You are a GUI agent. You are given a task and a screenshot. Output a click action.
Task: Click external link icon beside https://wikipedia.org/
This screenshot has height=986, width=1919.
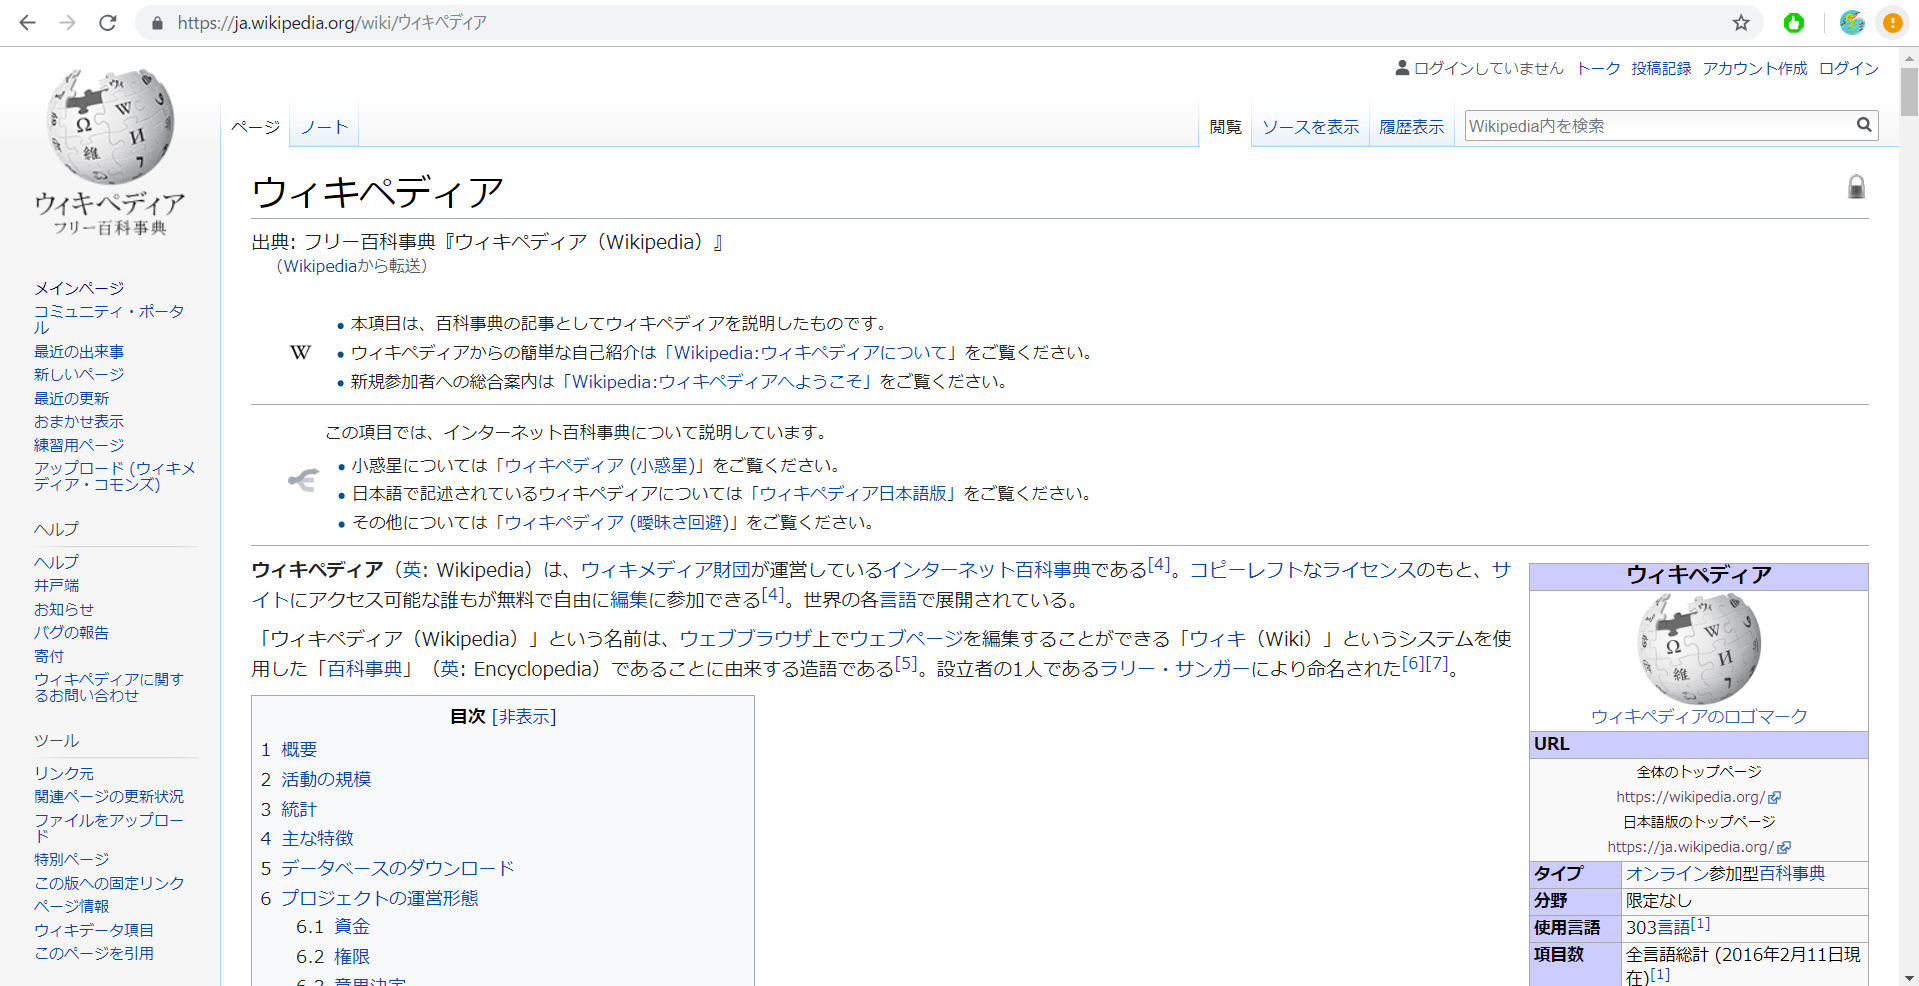click(x=1774, y=797)
